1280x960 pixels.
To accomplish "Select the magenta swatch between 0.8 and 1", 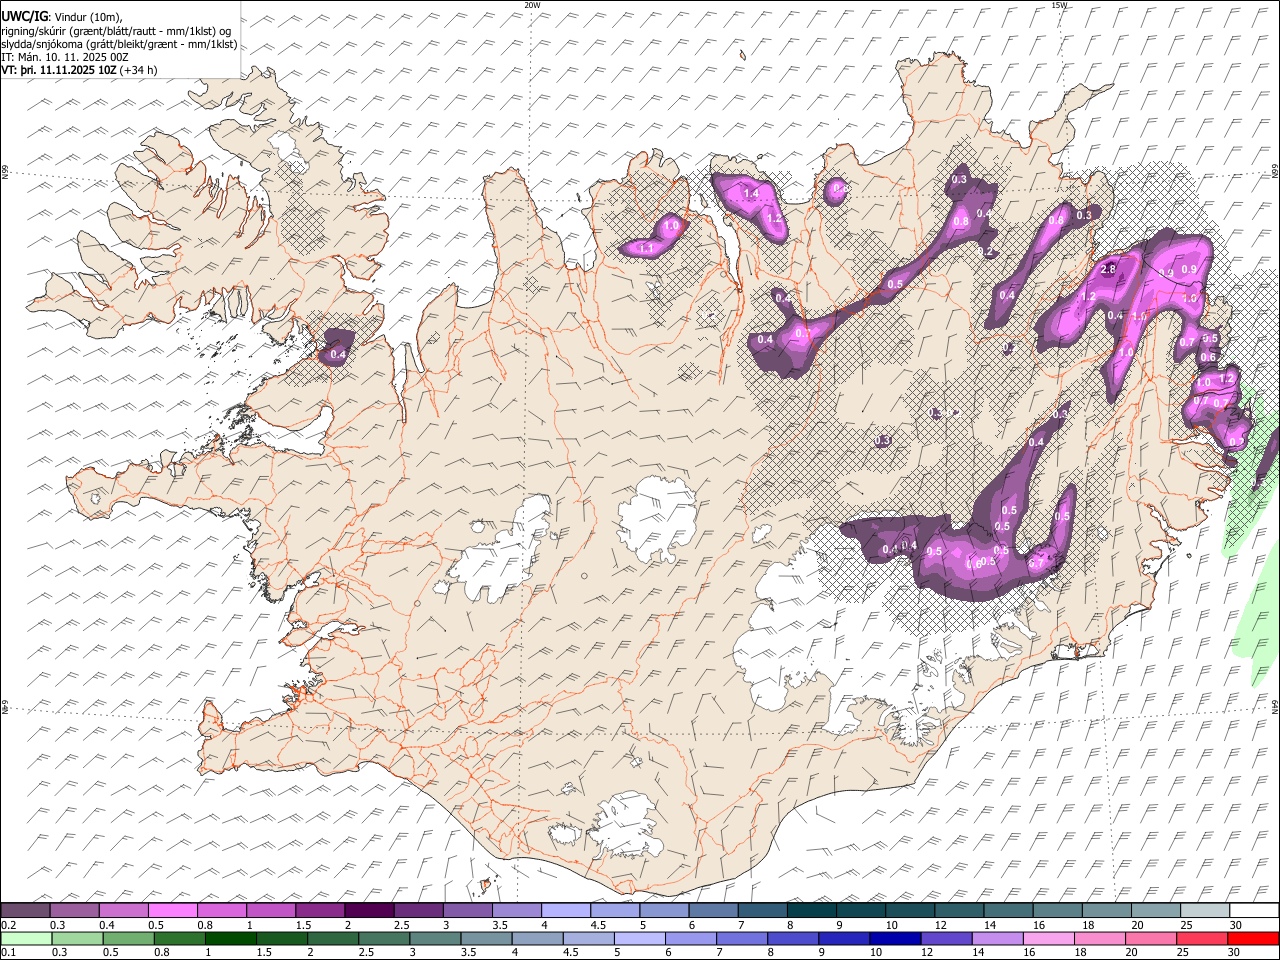I will pyautogui.click(x=221, y=910).
